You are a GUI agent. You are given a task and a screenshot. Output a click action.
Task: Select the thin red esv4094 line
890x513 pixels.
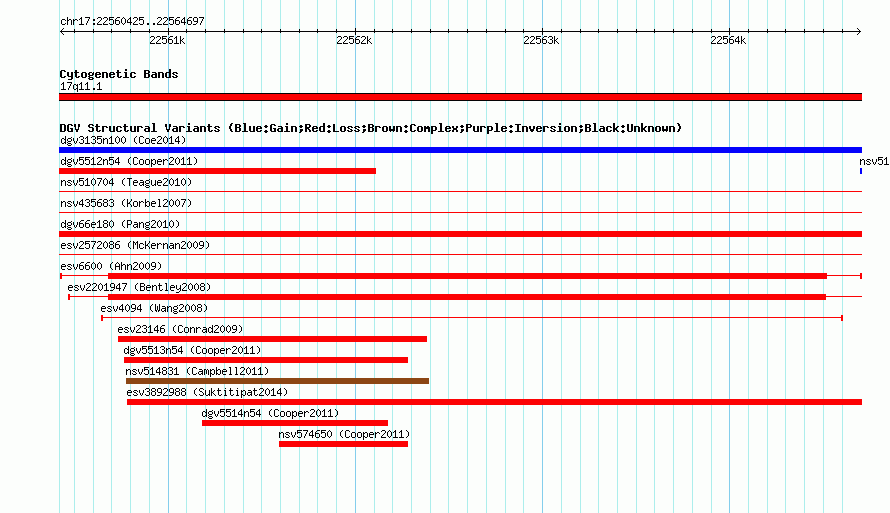472,318
